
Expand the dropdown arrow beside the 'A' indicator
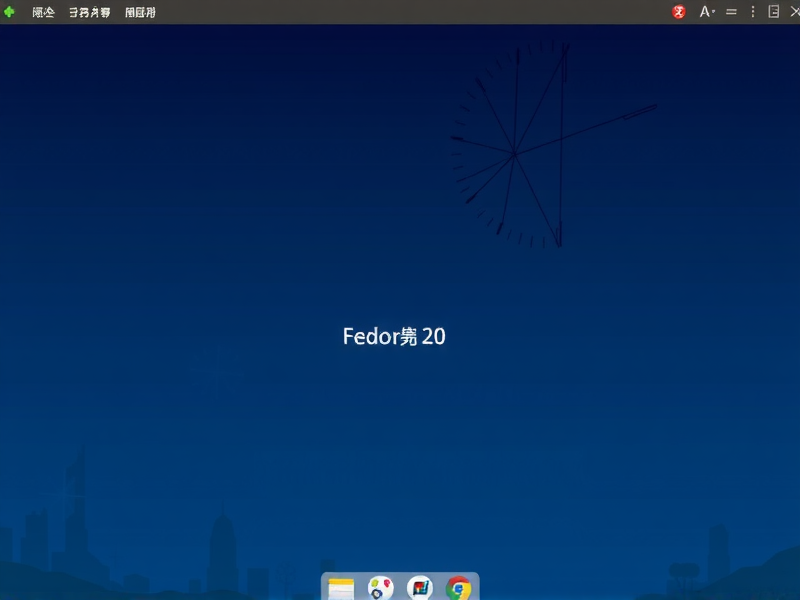[712, 13]
